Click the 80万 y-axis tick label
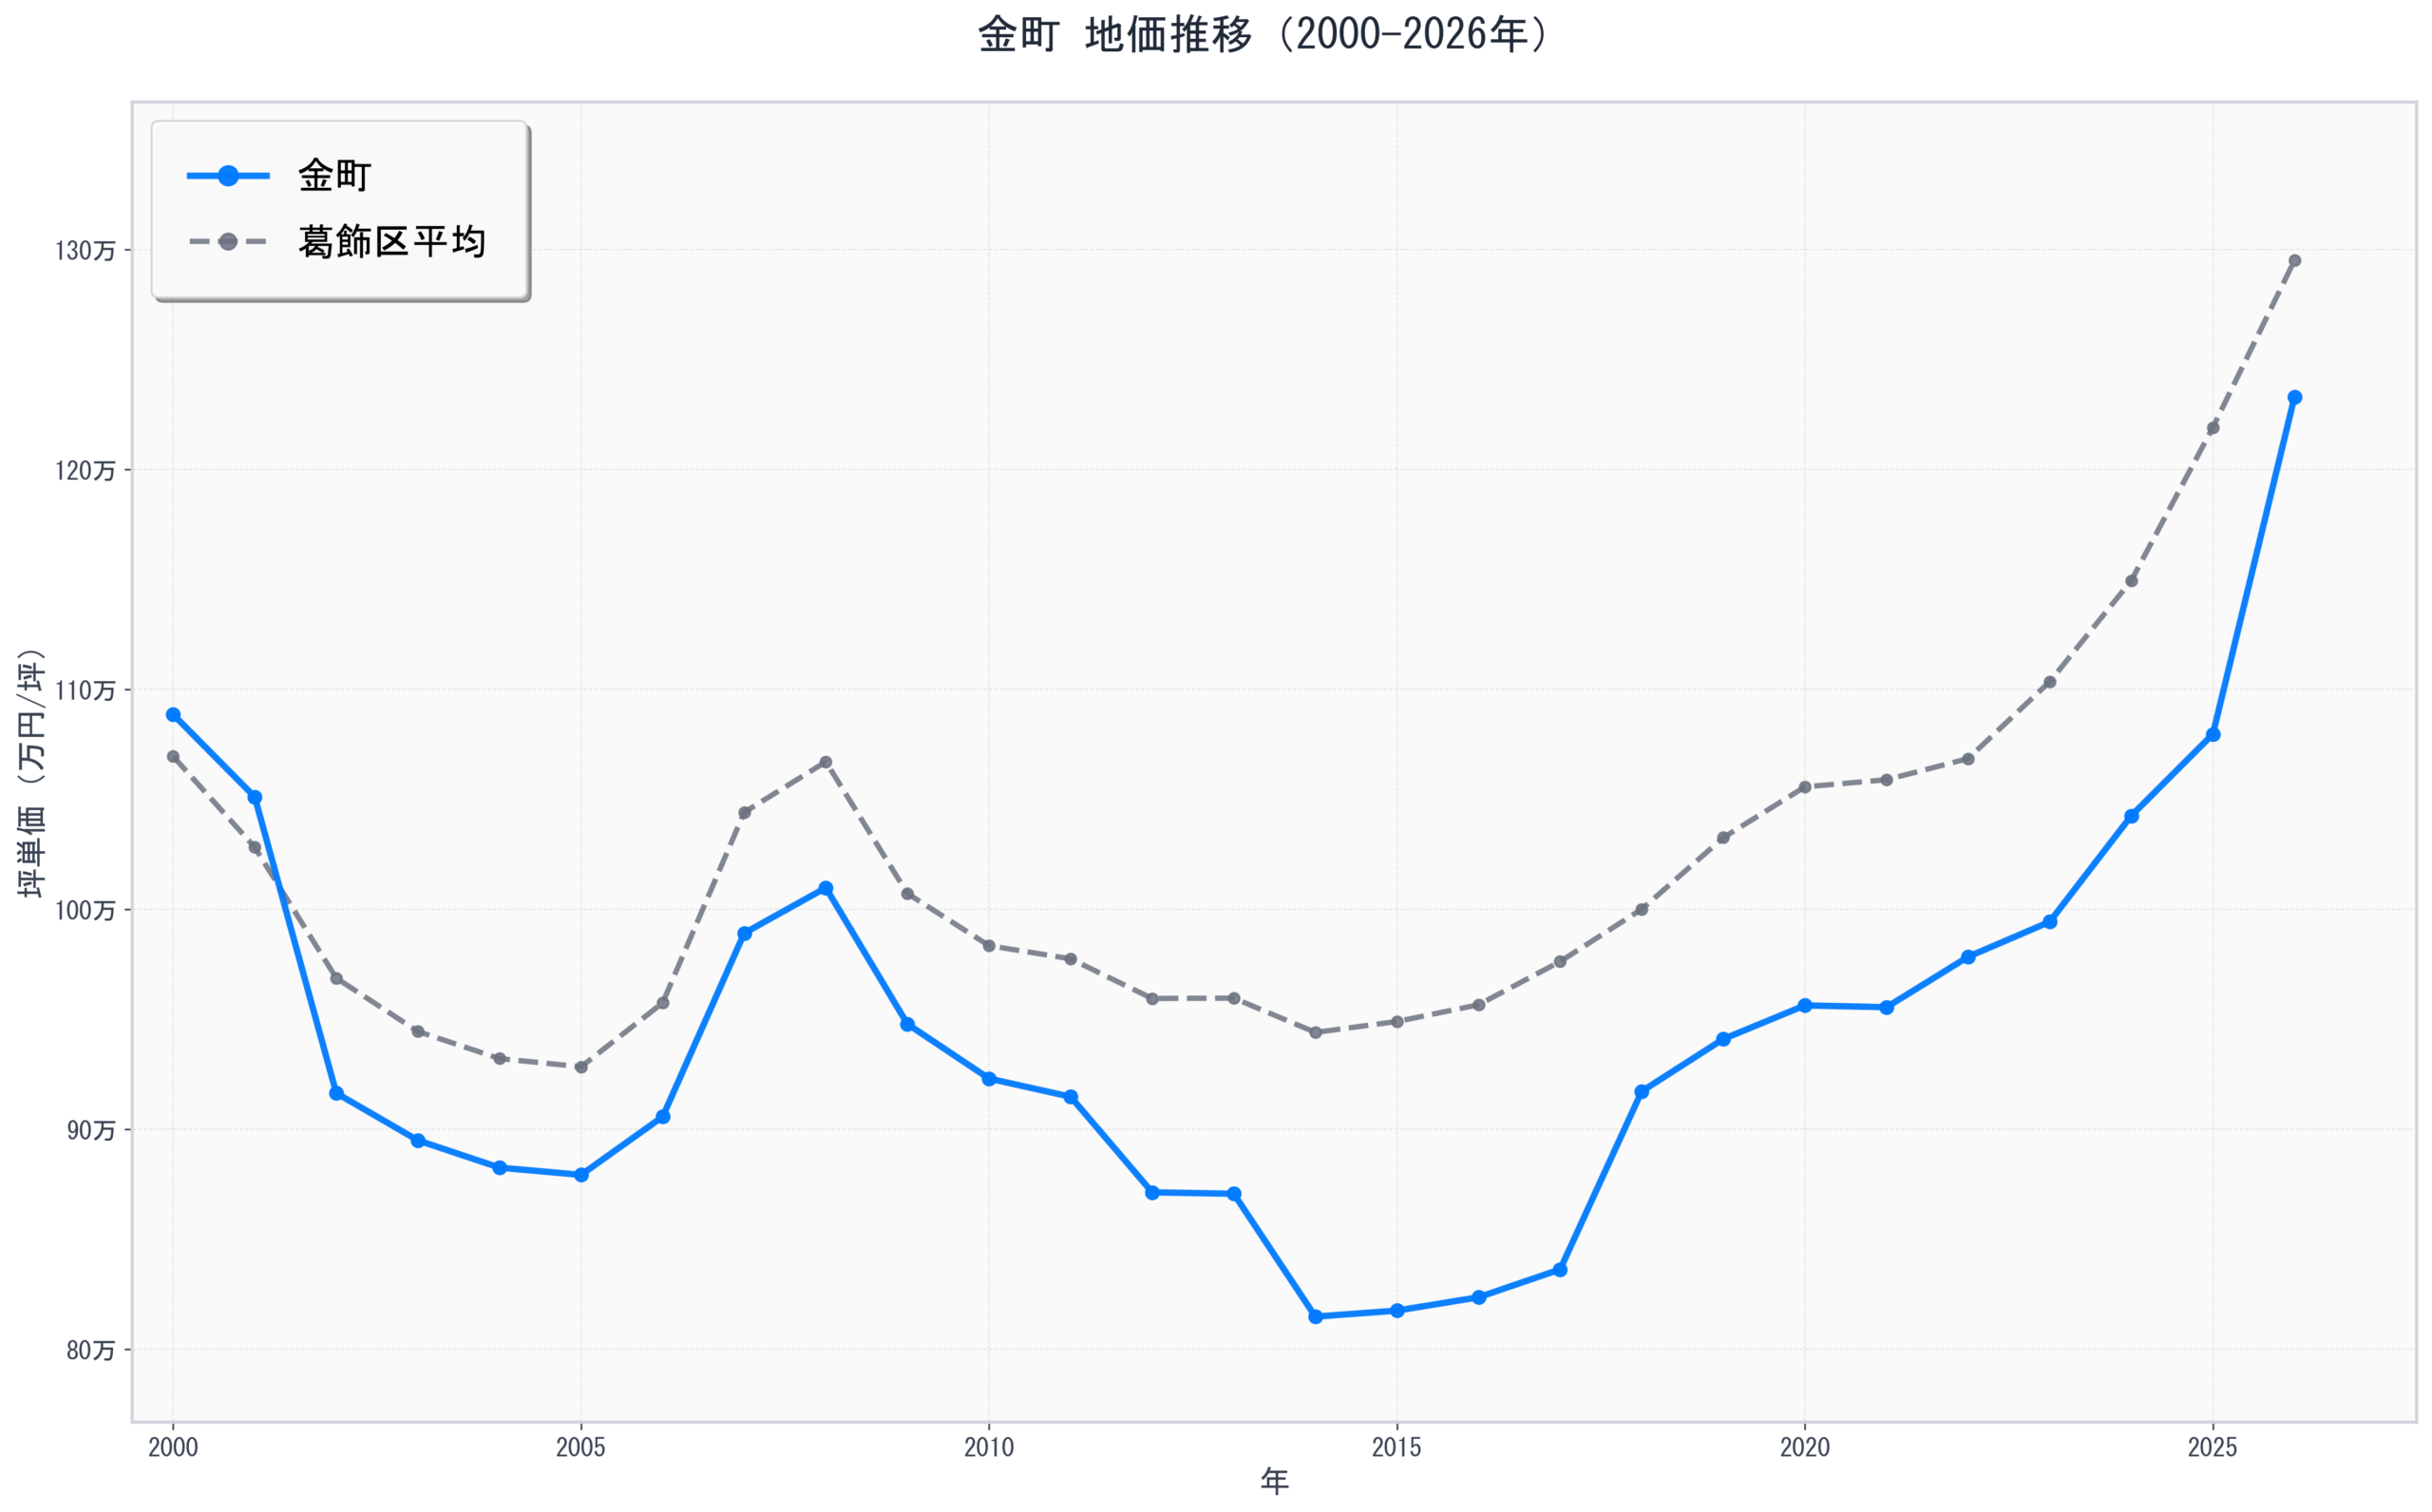This screenshot has width=2432, height=1512. pyautogui.click(x=91, y=1351)
